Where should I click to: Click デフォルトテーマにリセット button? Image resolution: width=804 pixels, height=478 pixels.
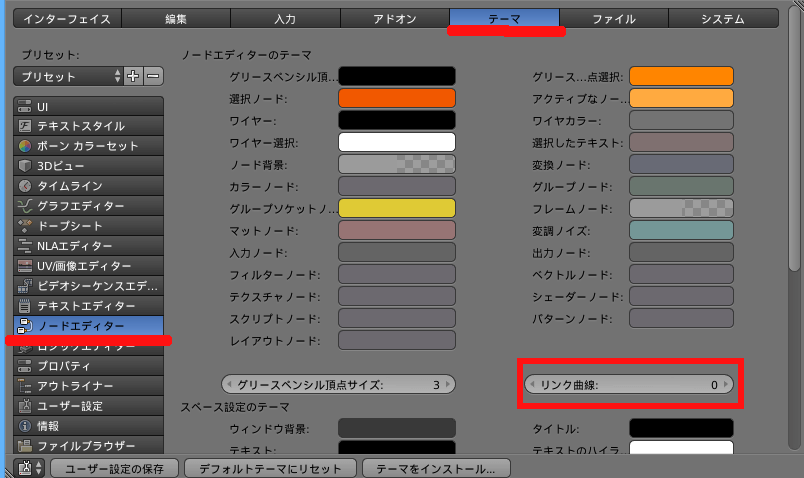point(270,468)
